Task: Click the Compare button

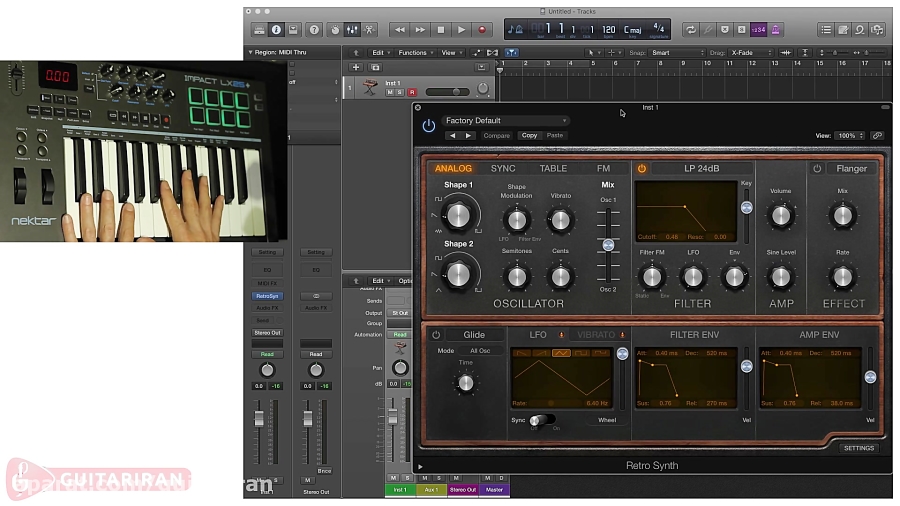Action: point(496,136)
